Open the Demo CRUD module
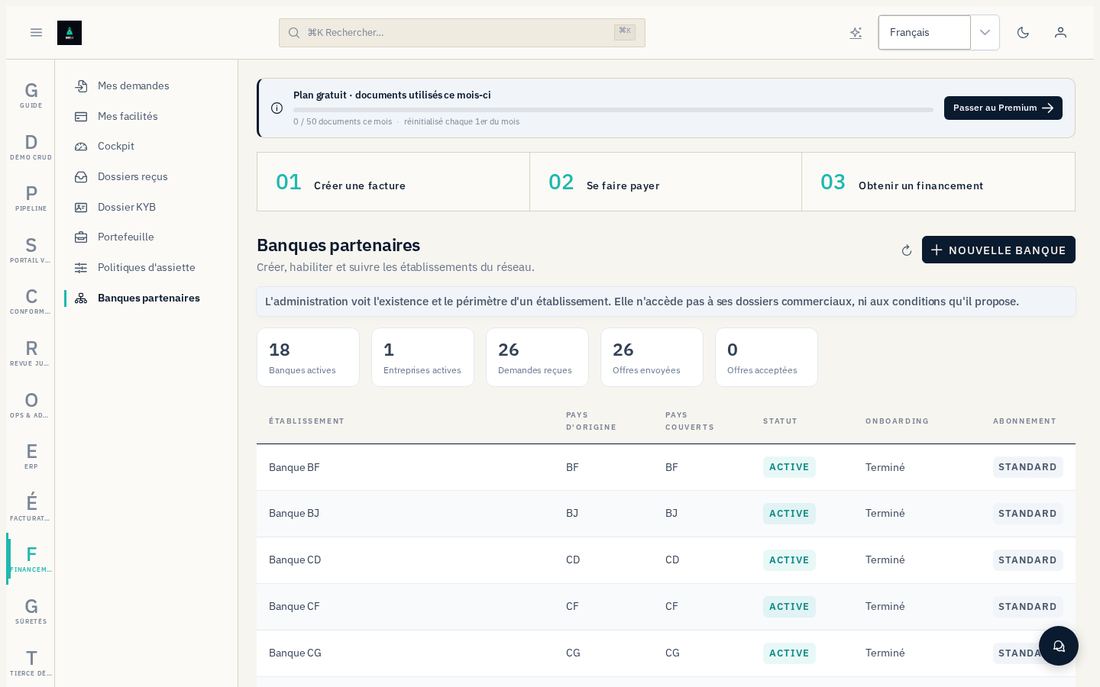 tap(31, 147)
